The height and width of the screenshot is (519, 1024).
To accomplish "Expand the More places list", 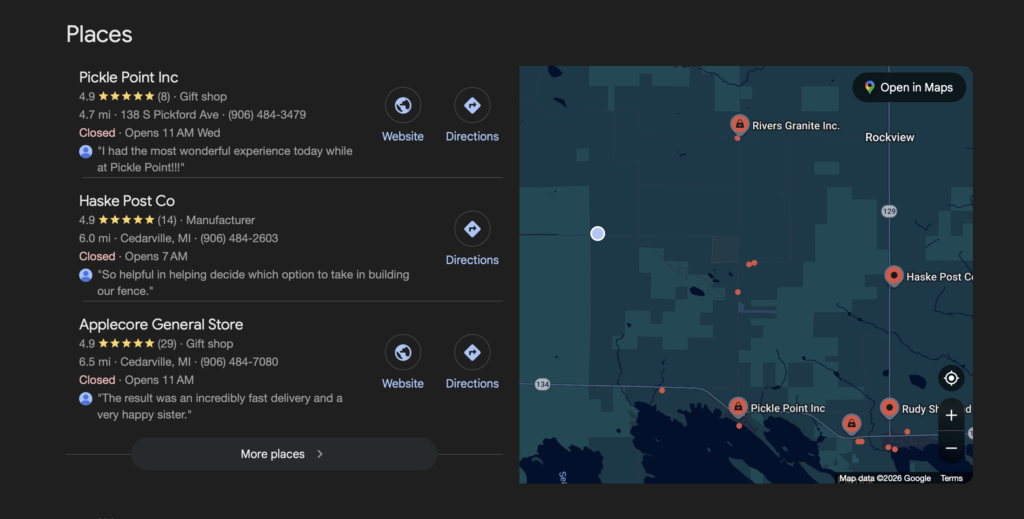I will 284,454.
